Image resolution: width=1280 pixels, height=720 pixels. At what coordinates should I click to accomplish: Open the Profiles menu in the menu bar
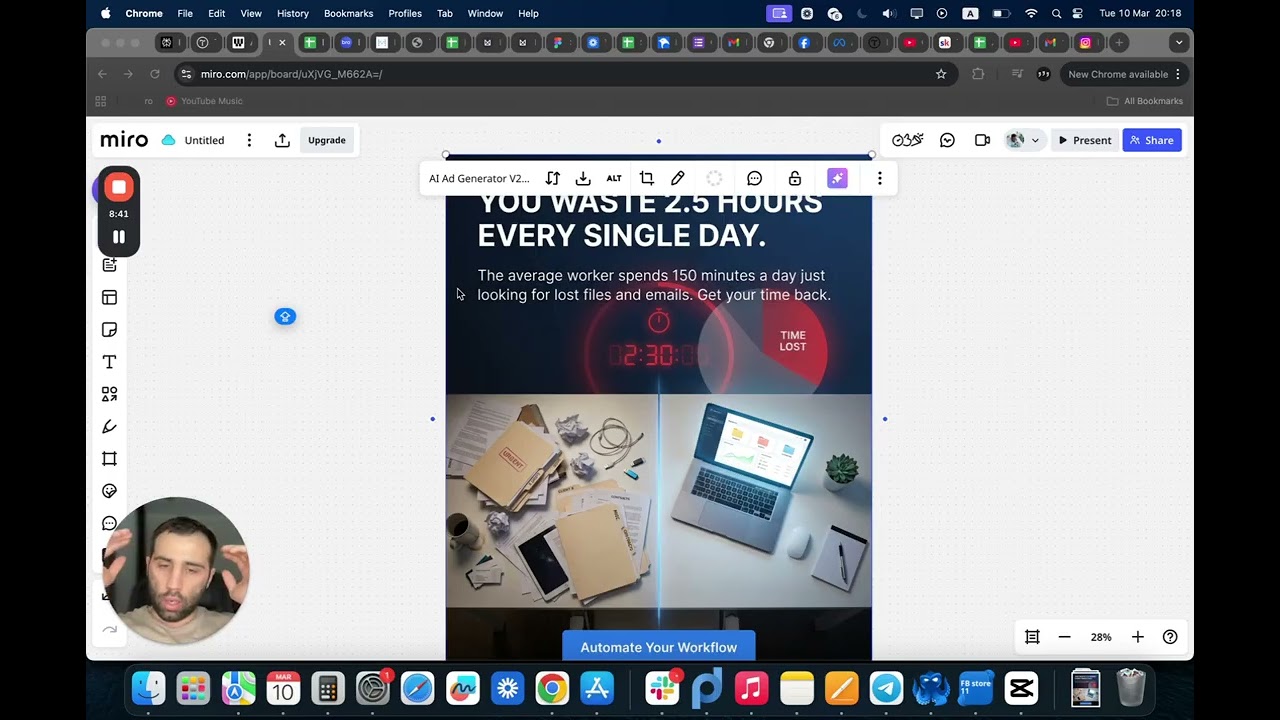click(405, 13)
